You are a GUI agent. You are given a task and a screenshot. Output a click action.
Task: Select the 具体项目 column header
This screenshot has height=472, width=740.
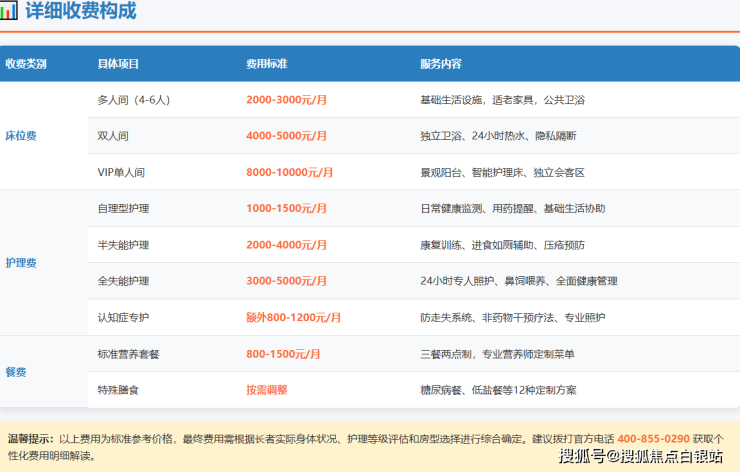point(118,64)
